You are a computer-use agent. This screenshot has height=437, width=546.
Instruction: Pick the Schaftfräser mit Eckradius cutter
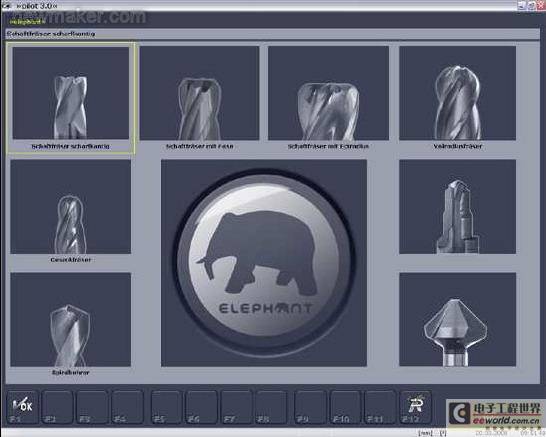click(x=328, y=93)
